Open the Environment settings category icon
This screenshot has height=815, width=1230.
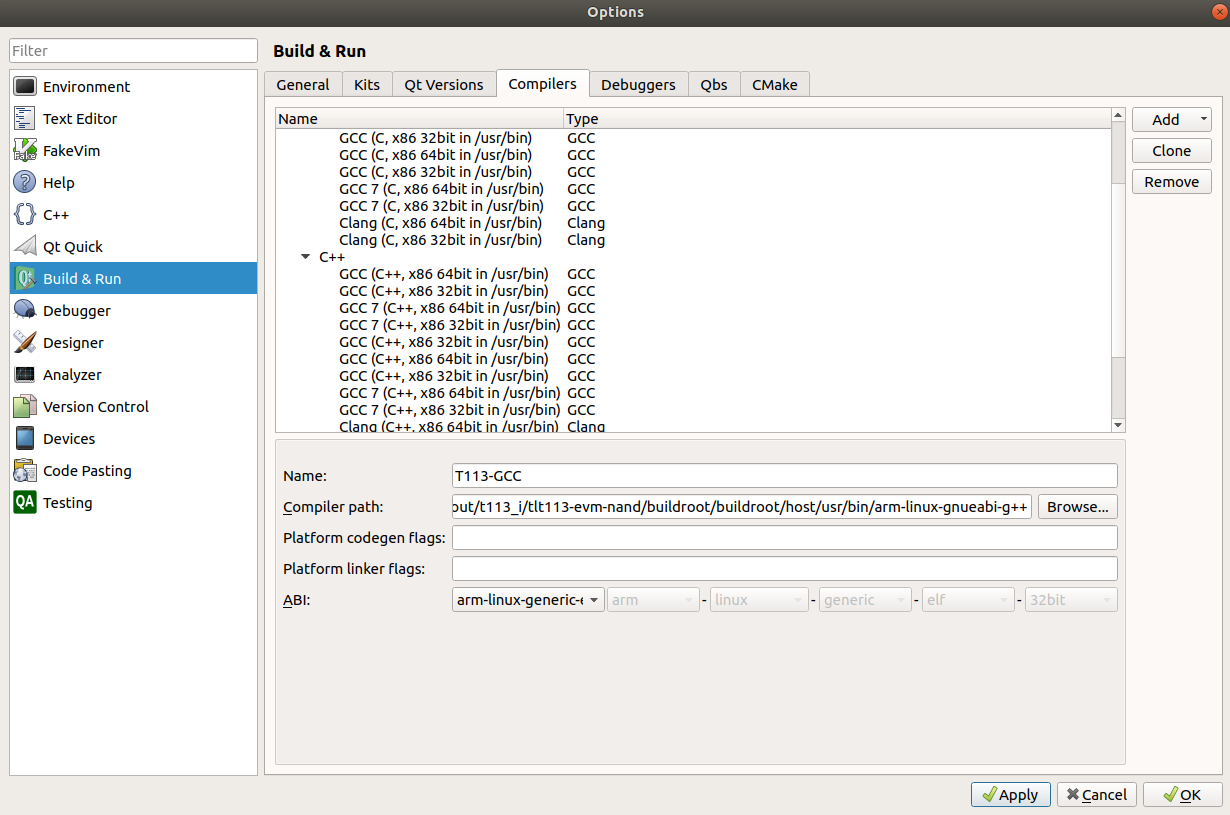26,87
